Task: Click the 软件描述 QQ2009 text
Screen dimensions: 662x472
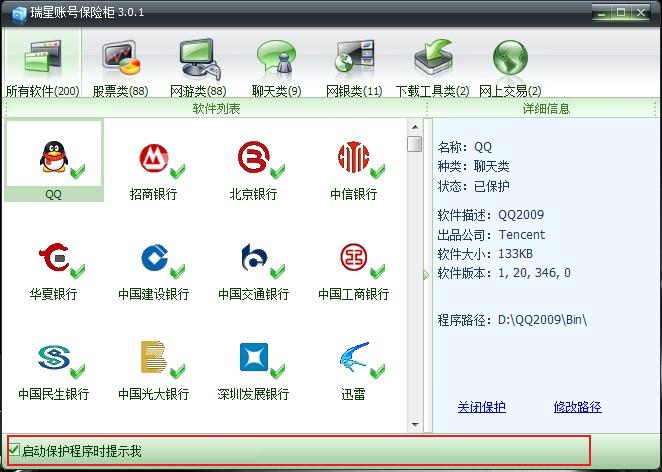Action: coord(491,215)
